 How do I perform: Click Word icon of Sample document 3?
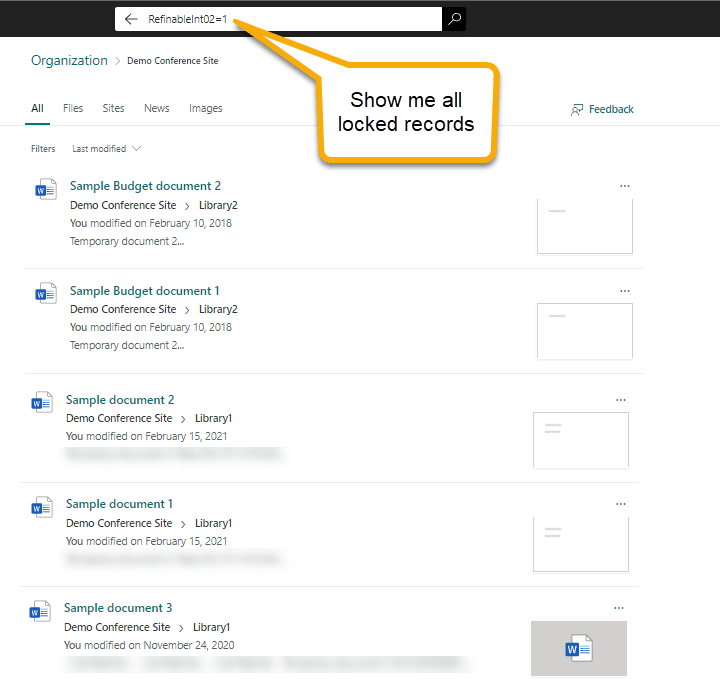coord(40,611)
